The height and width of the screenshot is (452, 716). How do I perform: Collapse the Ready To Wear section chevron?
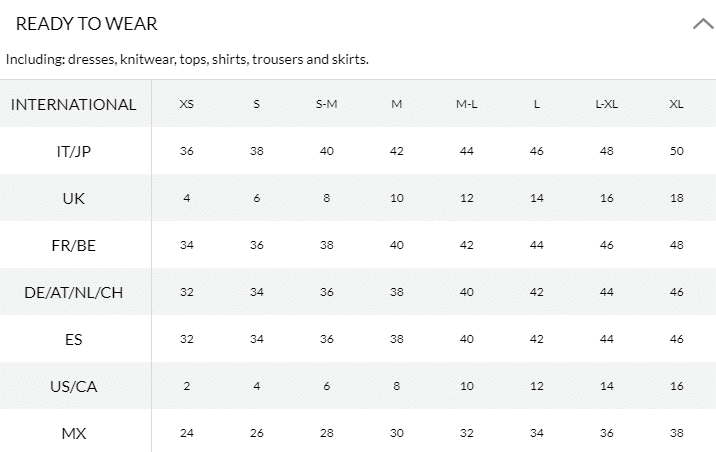click(702, 24)
